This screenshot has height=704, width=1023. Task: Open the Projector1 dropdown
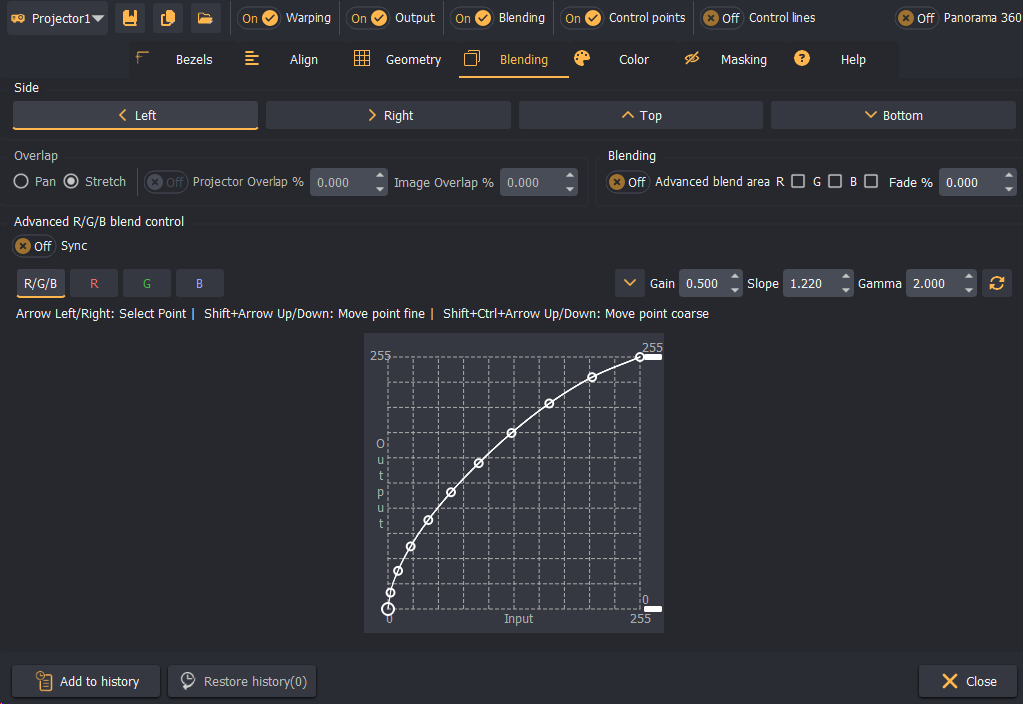58,18
